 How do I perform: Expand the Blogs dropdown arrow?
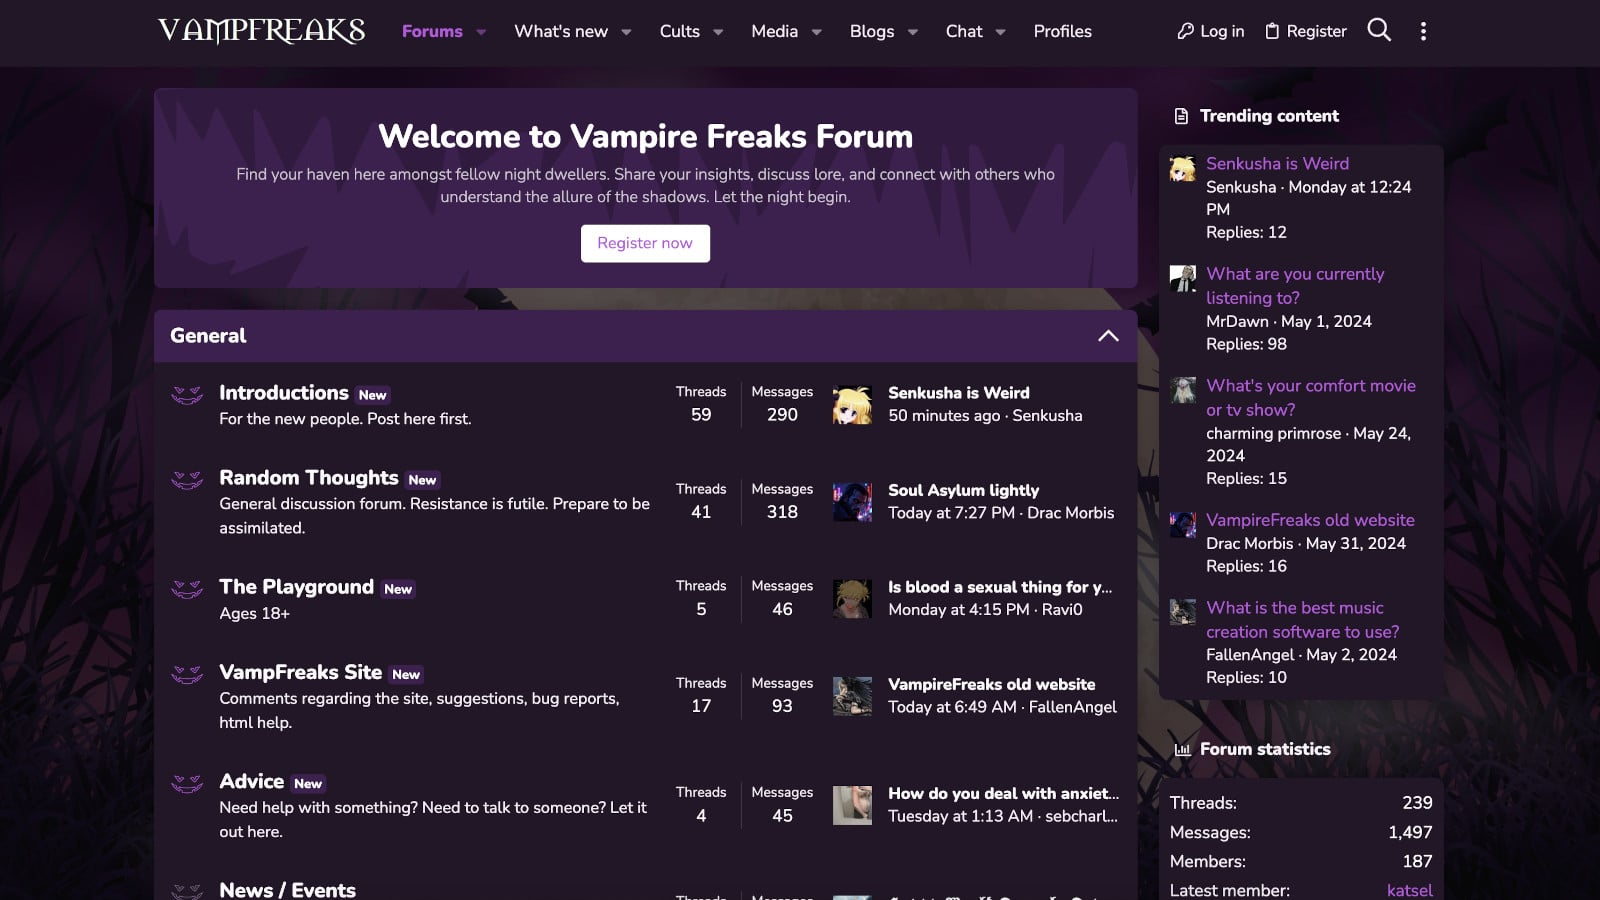[x=912, y=32]
